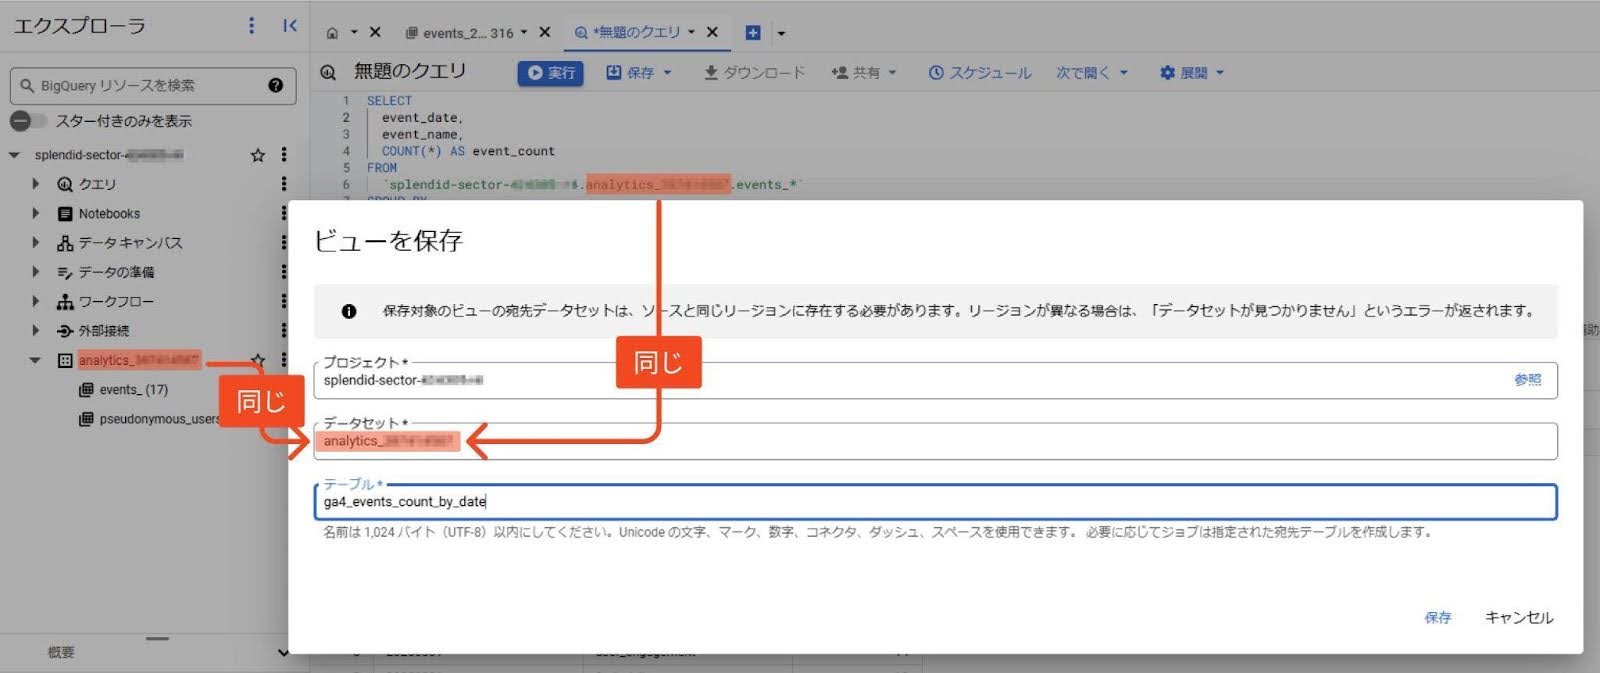Select the events_ (17) table
This screenshot has height=673, width=1600.
(133, 390)
